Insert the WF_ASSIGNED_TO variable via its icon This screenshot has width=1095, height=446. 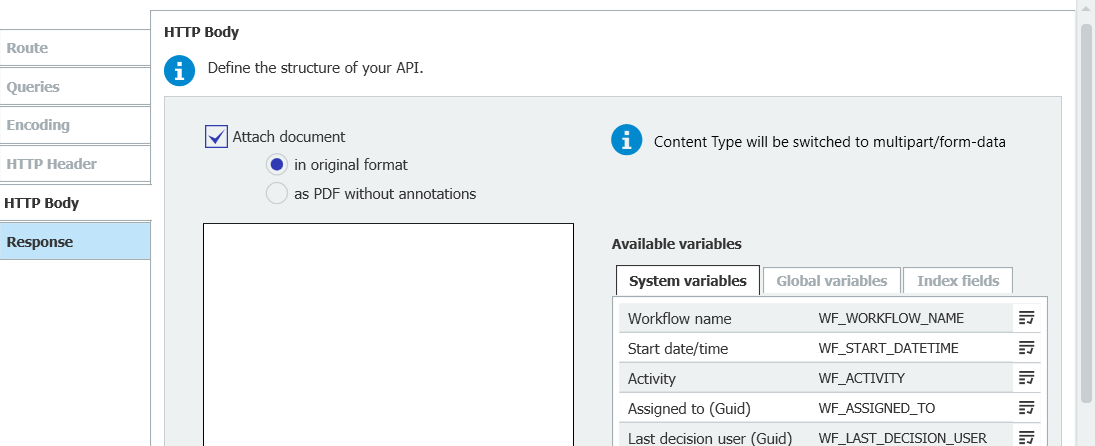coord(1025,408)
